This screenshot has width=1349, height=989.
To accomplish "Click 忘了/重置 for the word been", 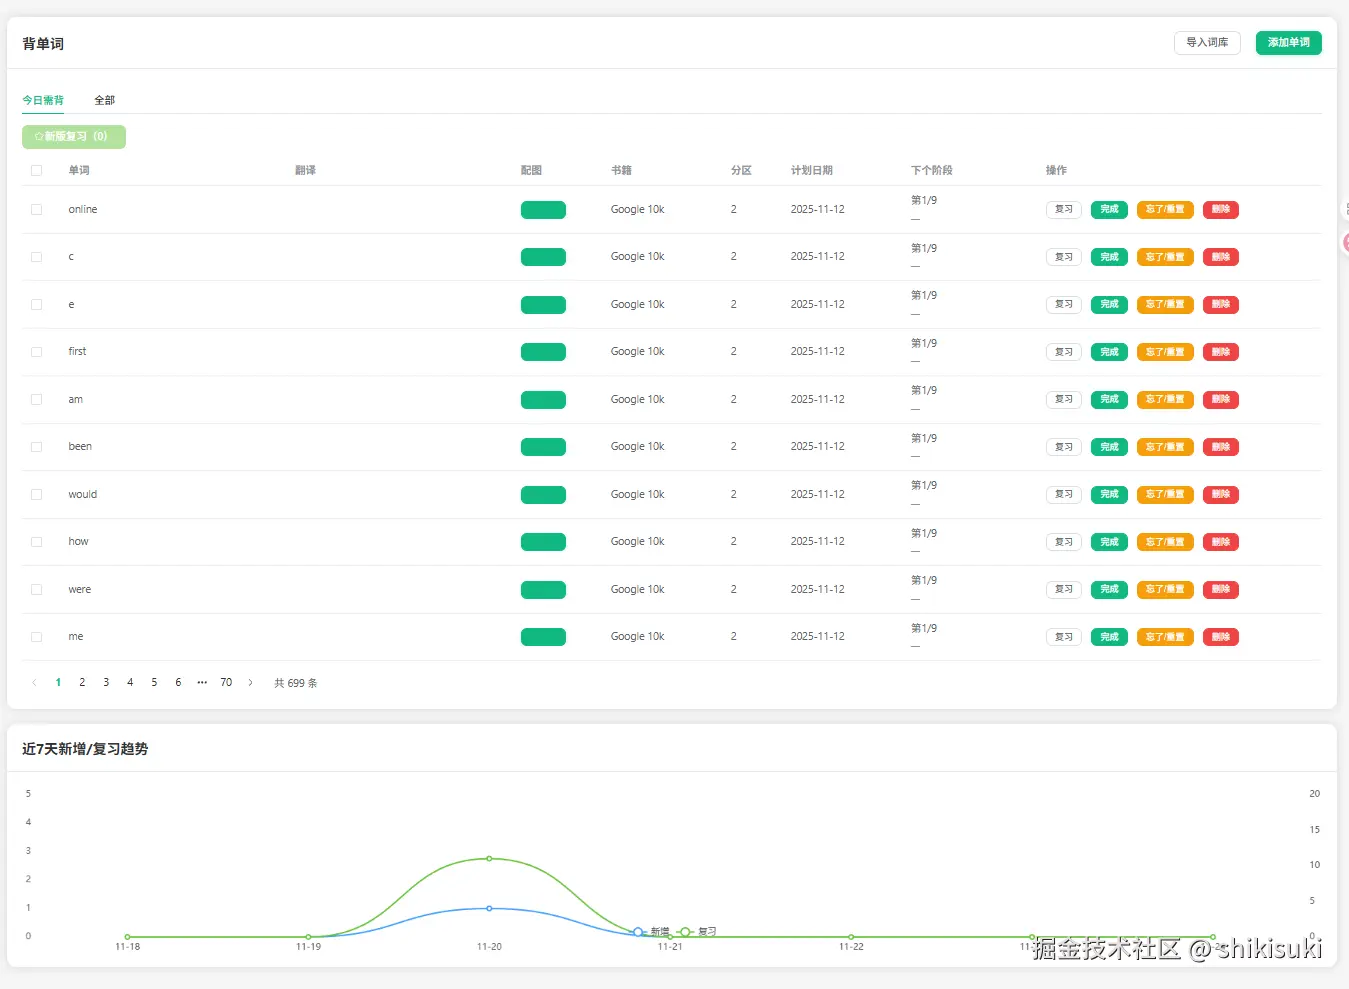I will point(1165,447).
